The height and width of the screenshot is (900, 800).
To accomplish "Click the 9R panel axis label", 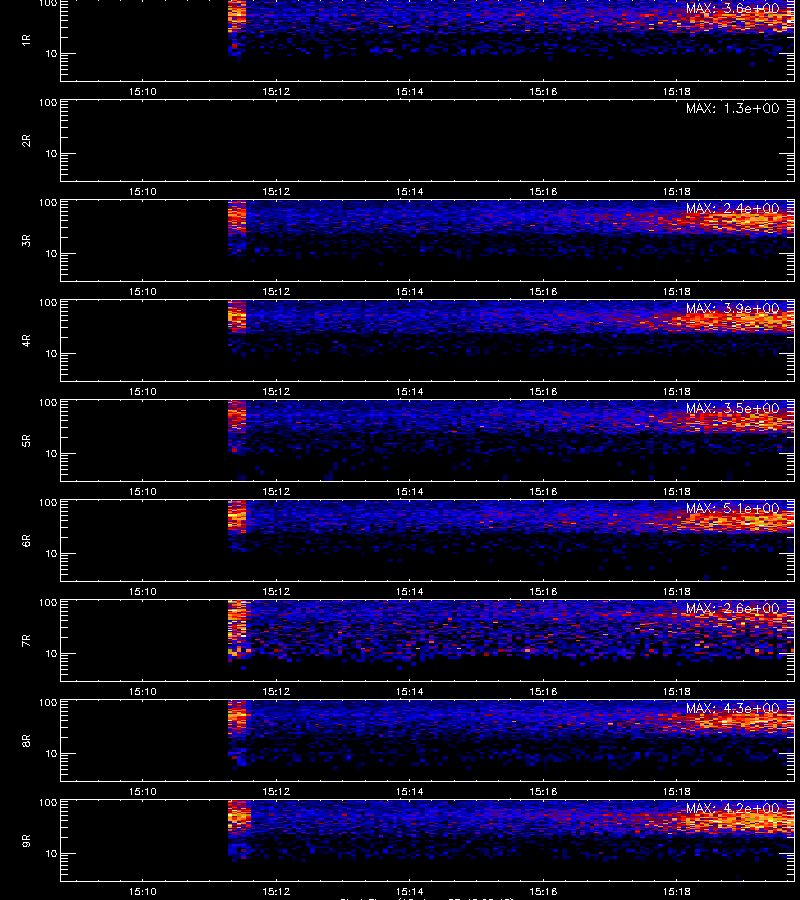I will tap(26, 841).
